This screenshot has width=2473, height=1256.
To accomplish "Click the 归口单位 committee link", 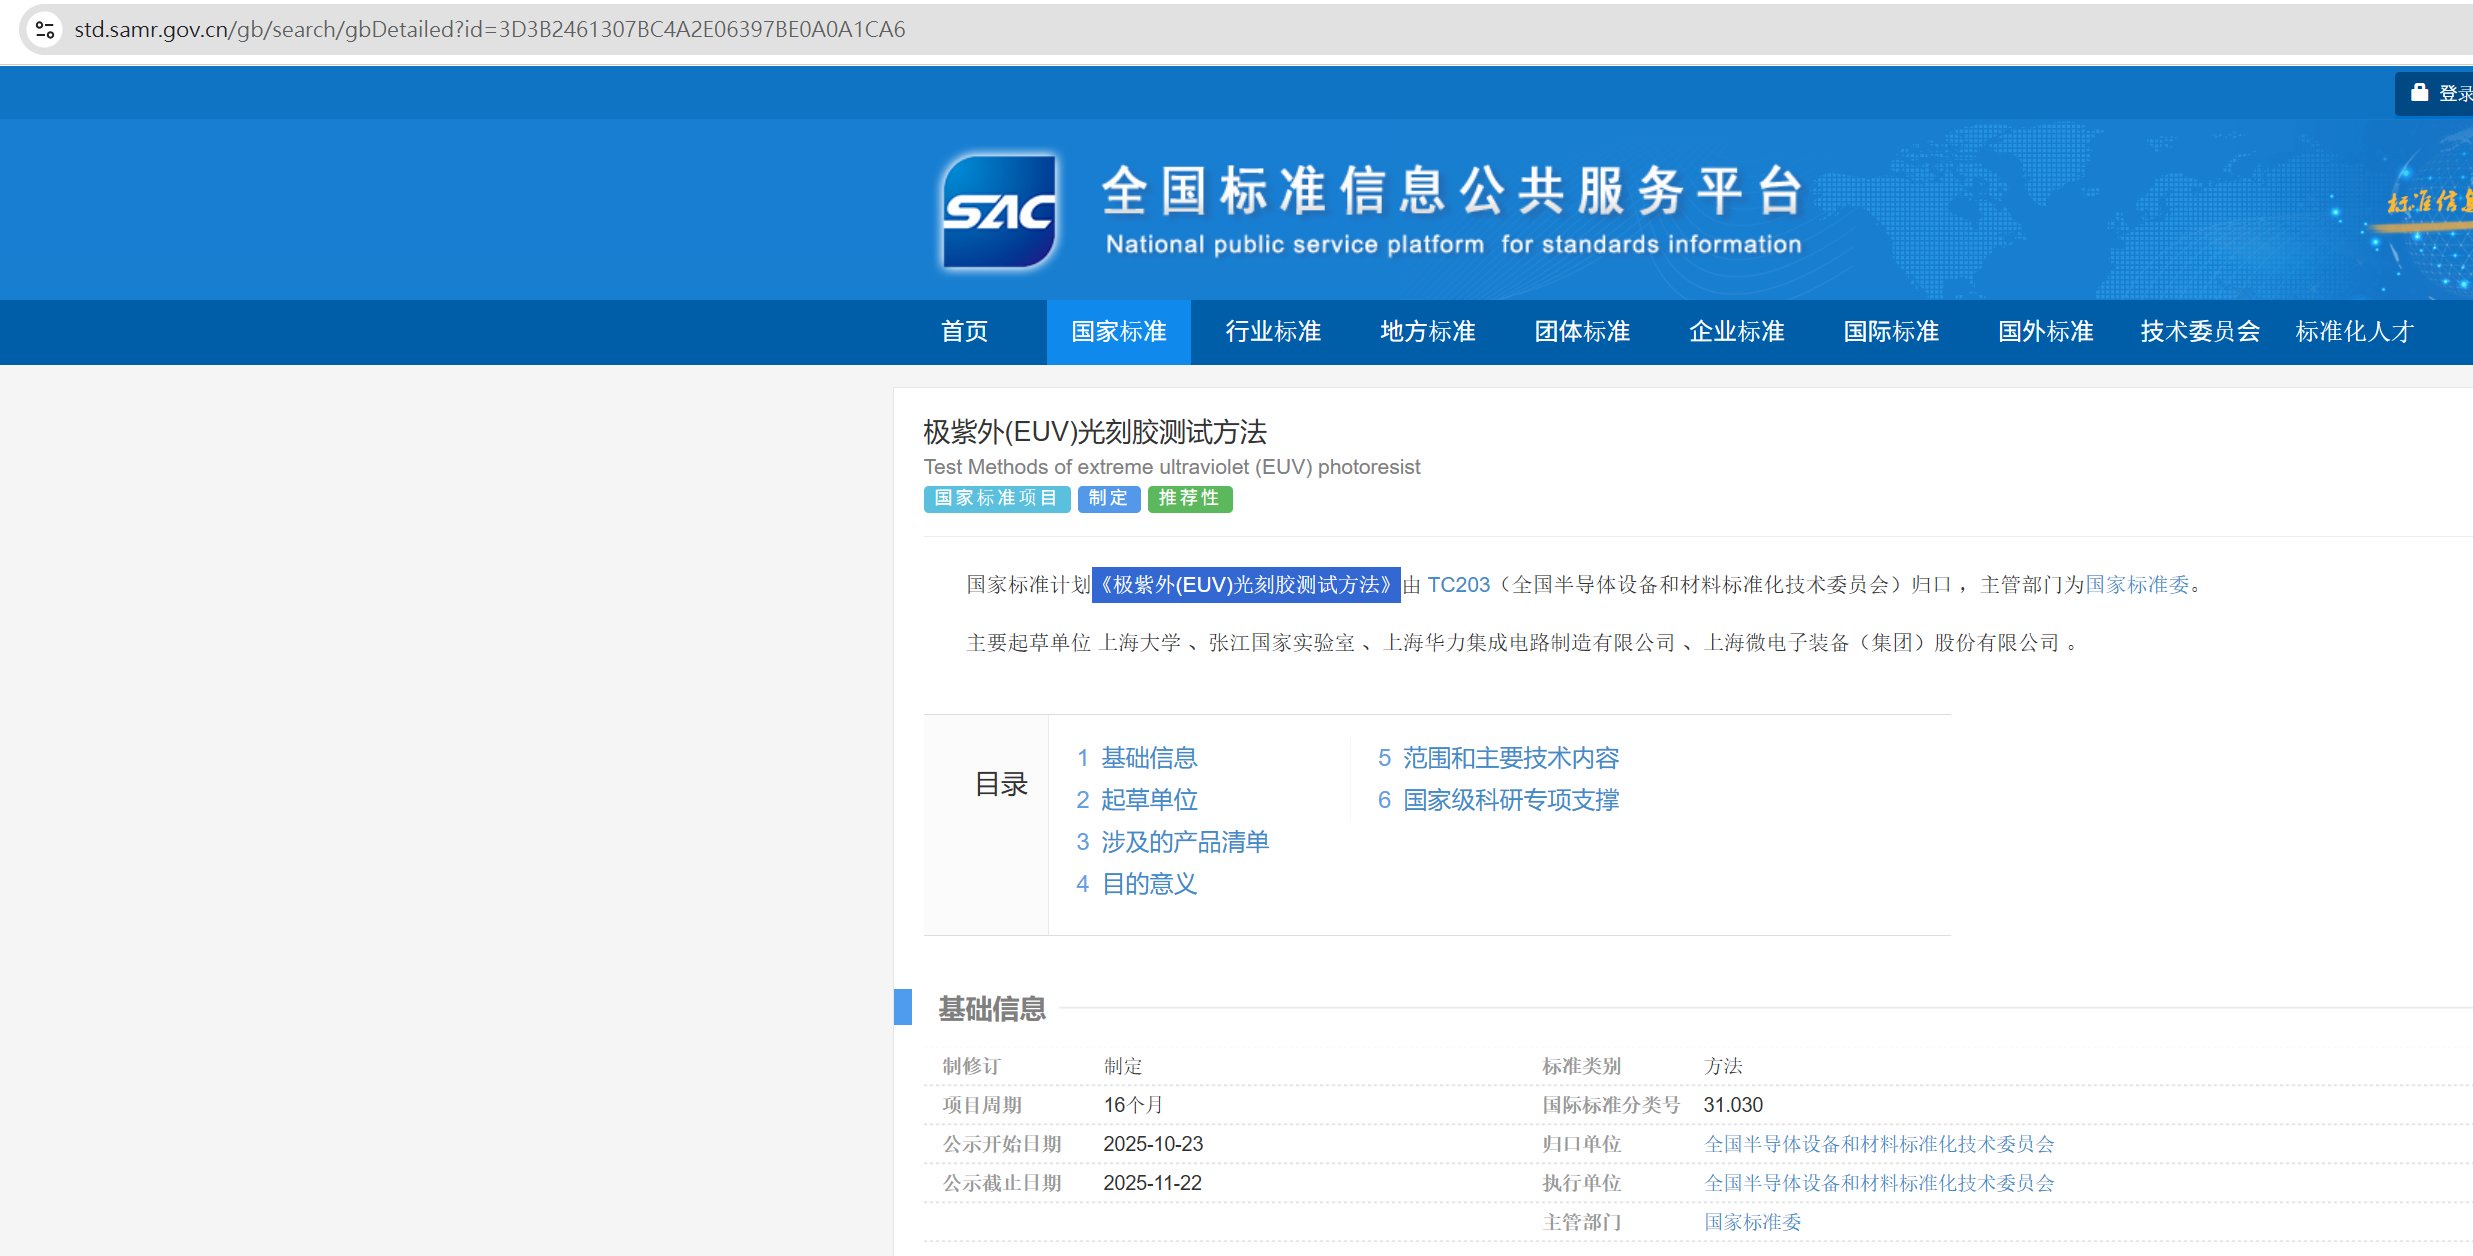I will 1878,1144.
